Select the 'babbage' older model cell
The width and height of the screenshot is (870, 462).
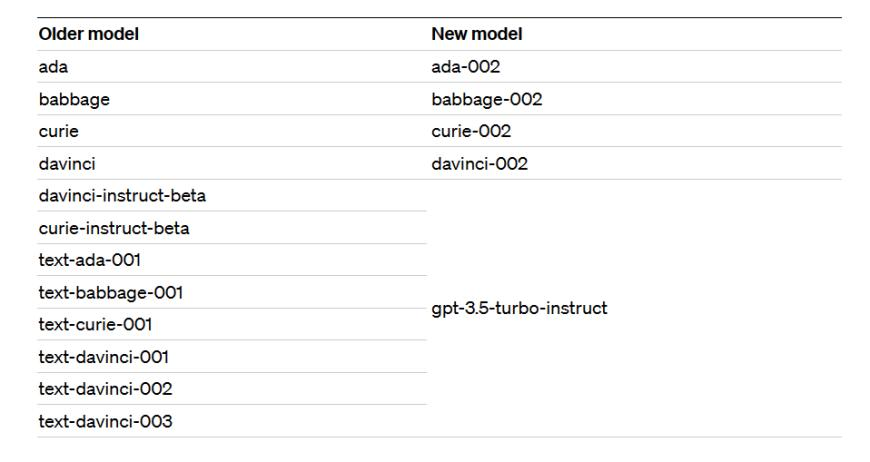click(x=74, y=99)
